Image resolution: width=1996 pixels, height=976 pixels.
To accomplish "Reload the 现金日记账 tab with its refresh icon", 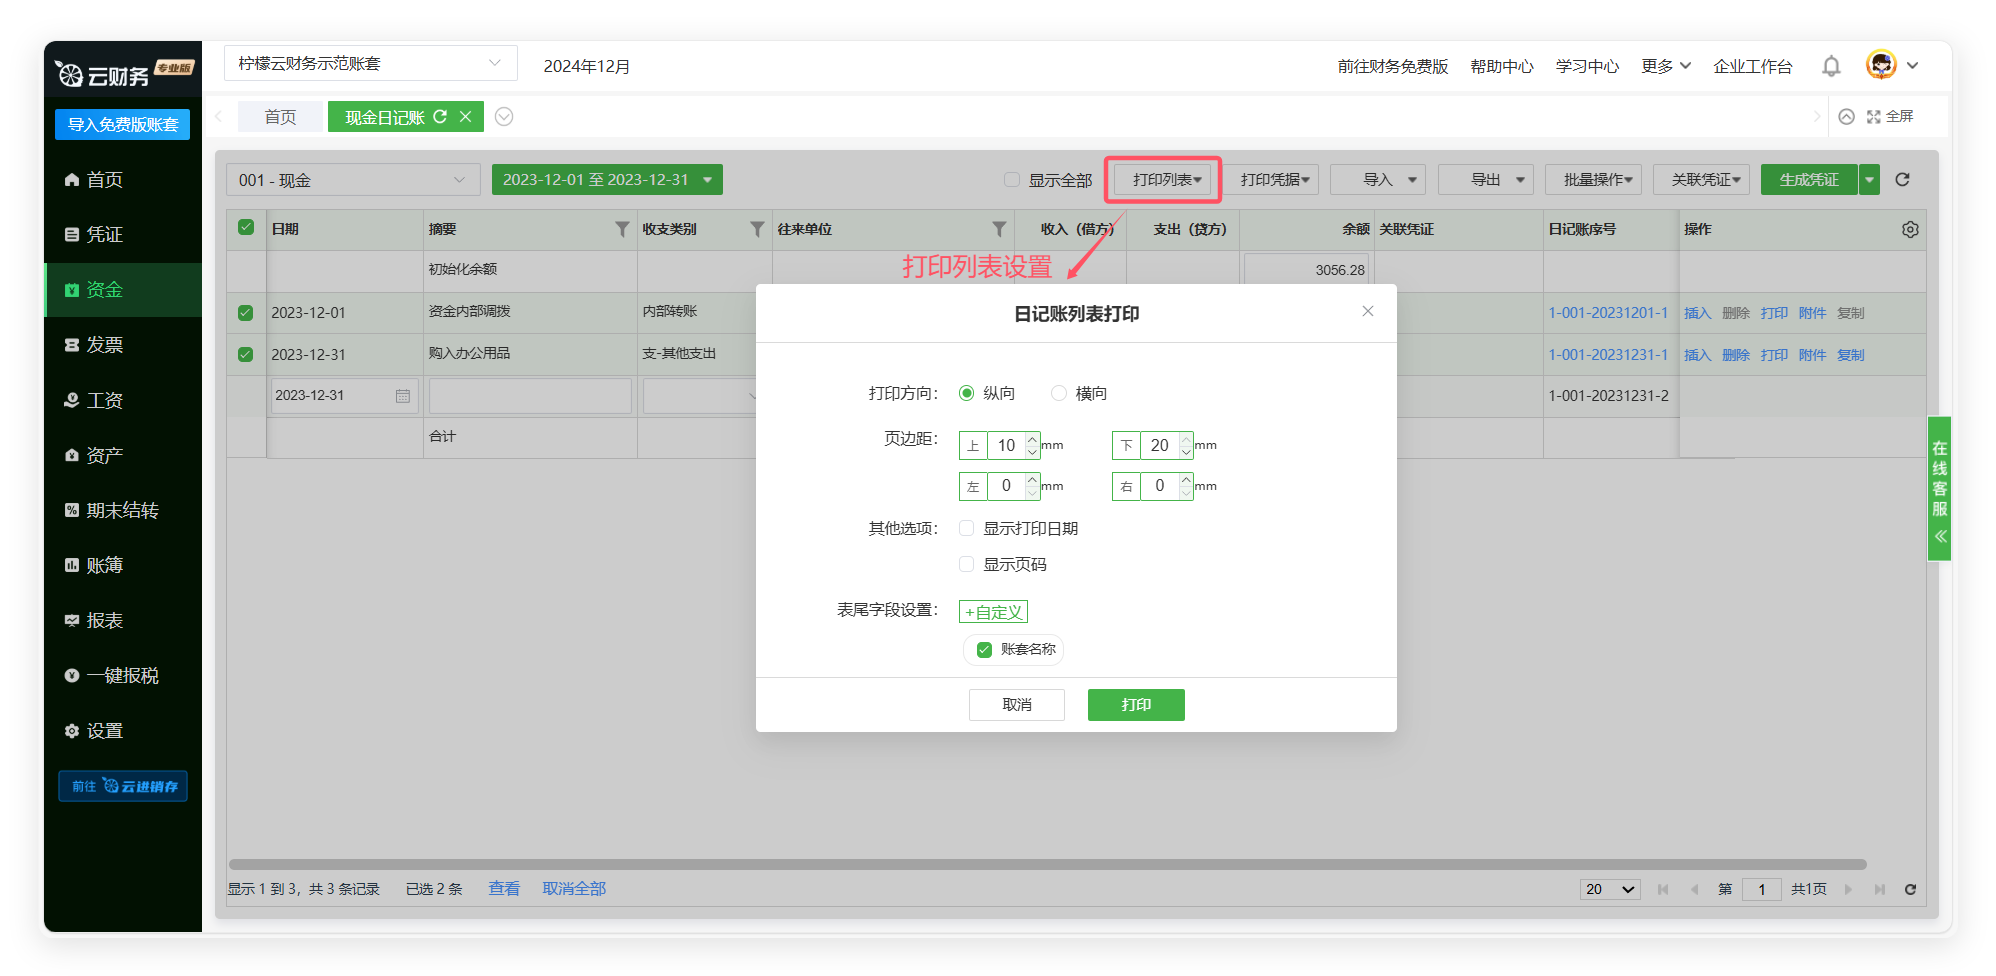I will pyautogui.click(x=440, y=117).
